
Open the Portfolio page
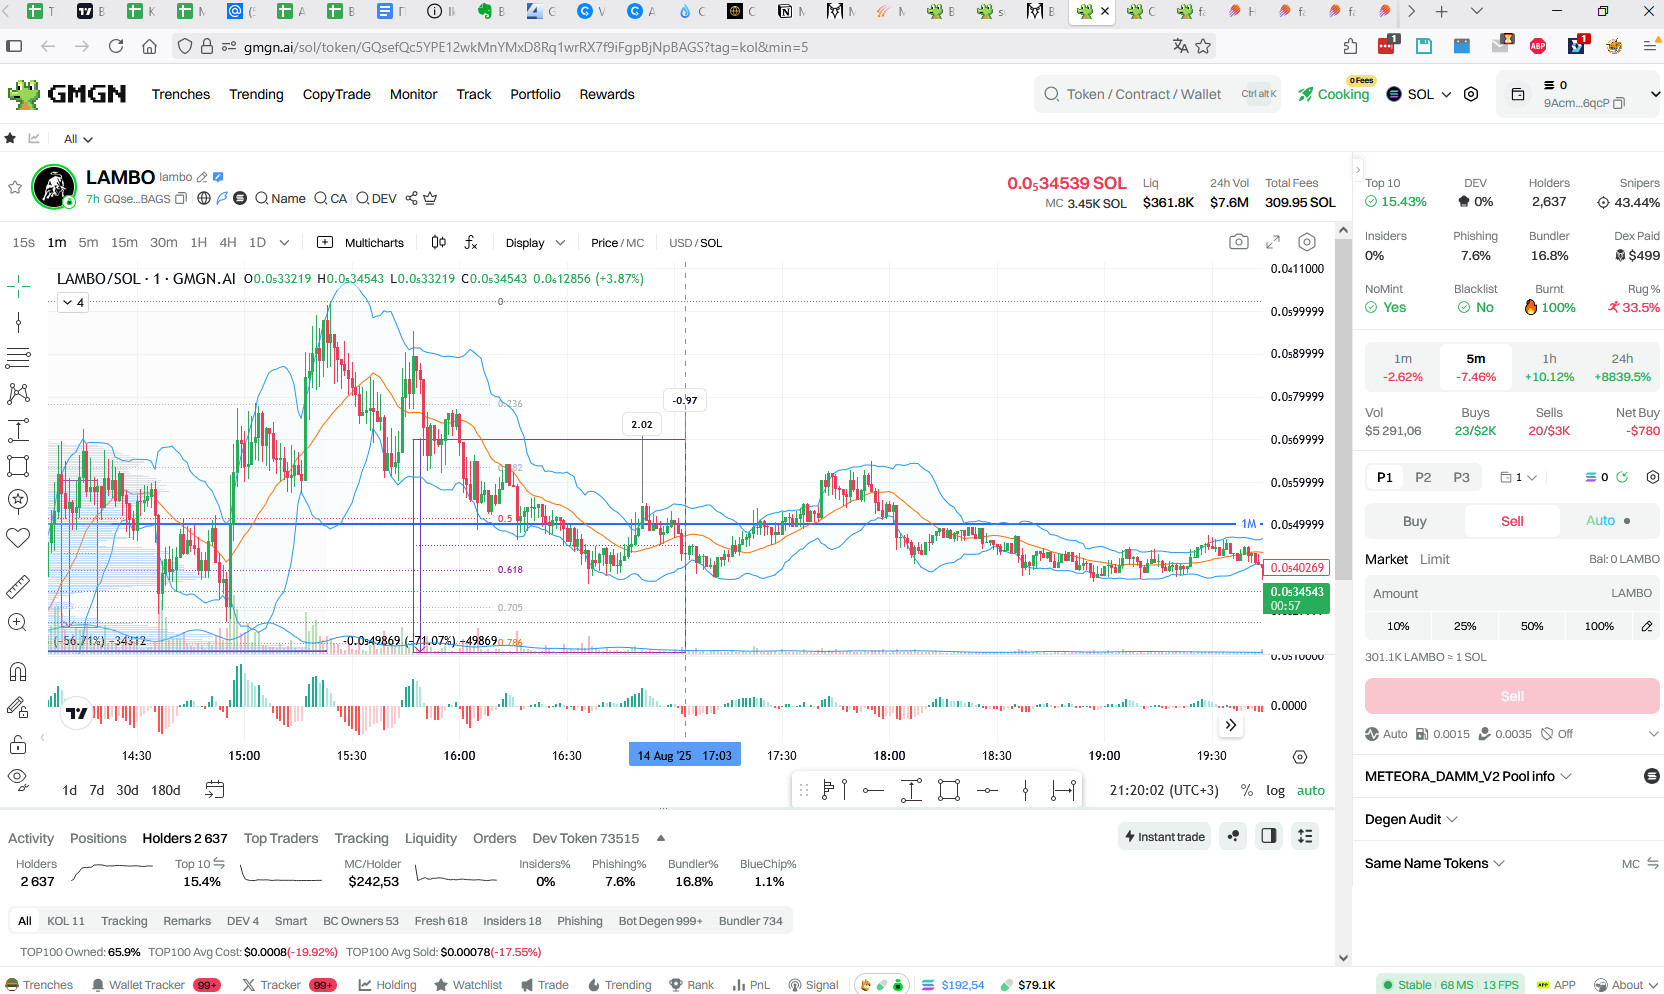(x=535, y=94)
